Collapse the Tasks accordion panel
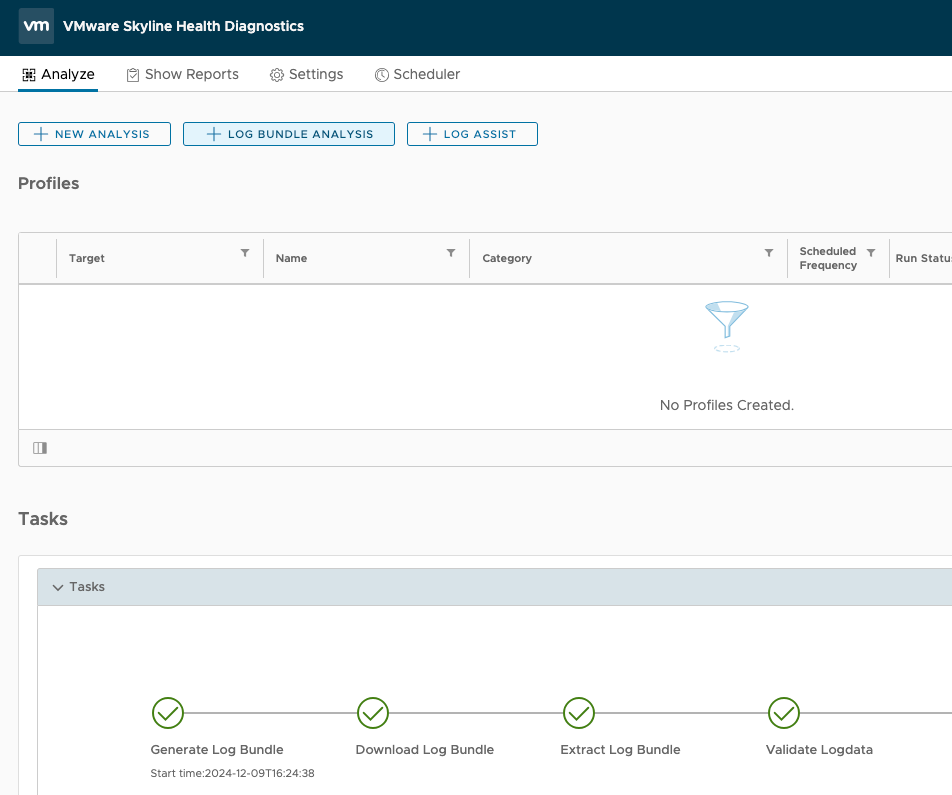The height and width of the screenshot is (795, 952). click(x=58, y=587)
